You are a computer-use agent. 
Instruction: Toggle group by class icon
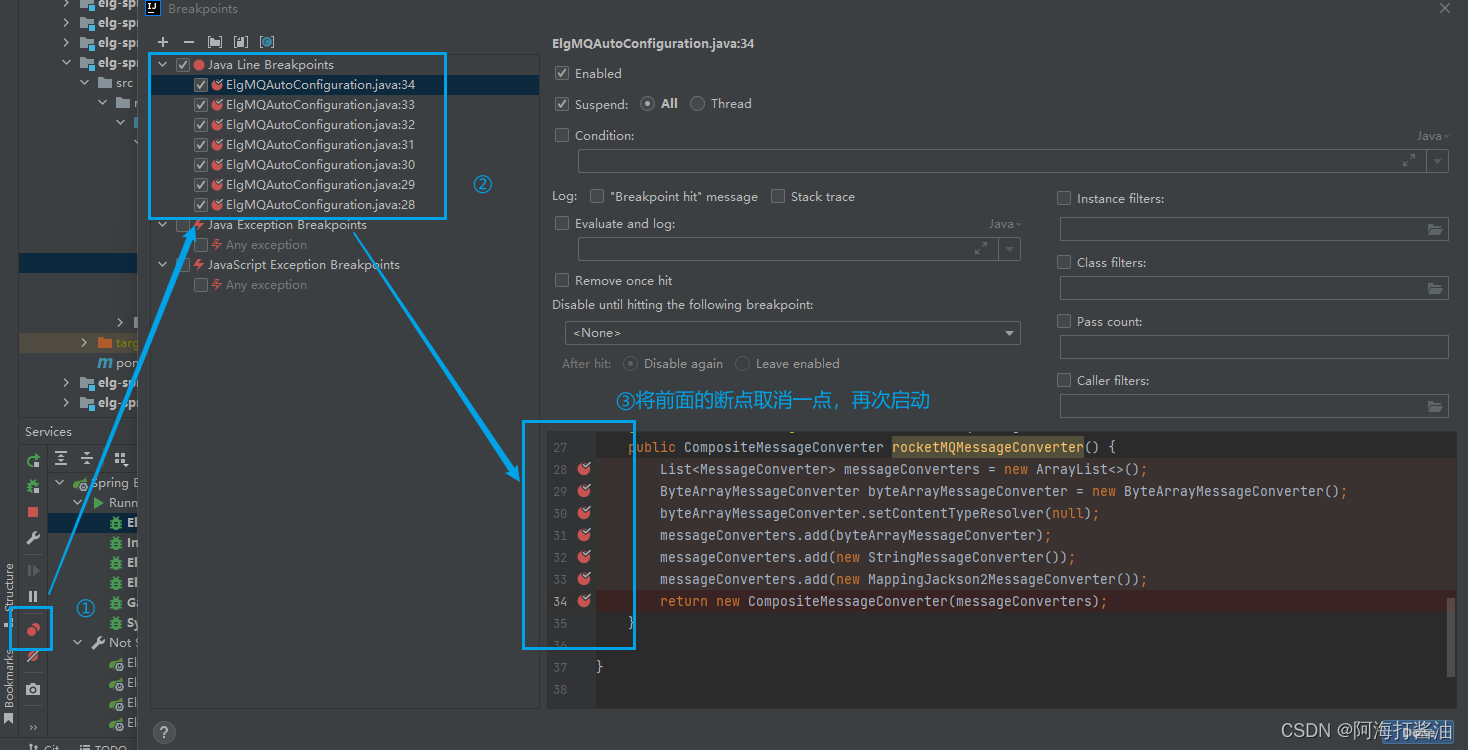click(267, 42)
